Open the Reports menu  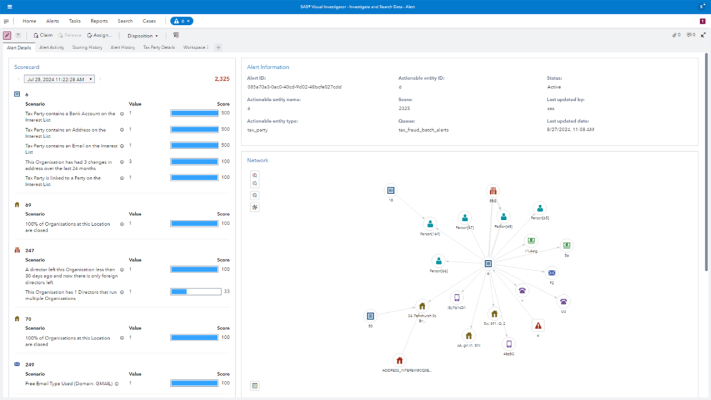[x=99, y=21]
